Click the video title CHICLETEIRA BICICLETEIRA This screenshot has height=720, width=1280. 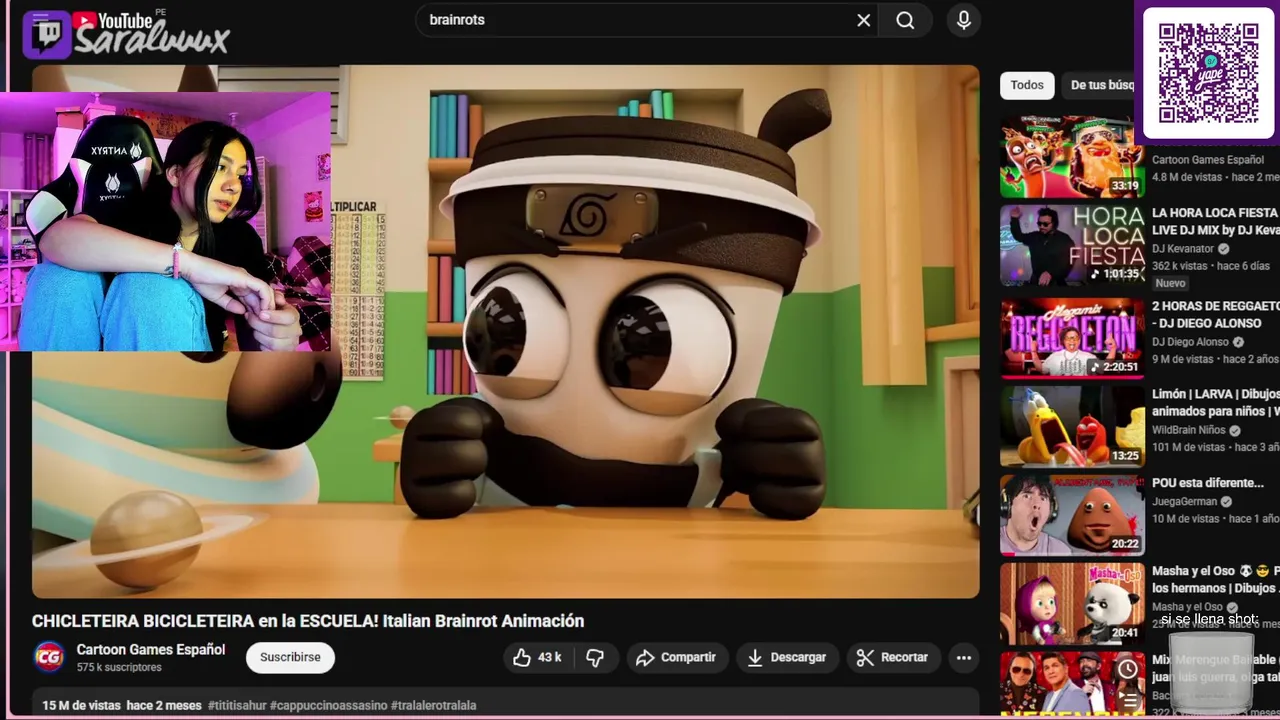point(307,621)
